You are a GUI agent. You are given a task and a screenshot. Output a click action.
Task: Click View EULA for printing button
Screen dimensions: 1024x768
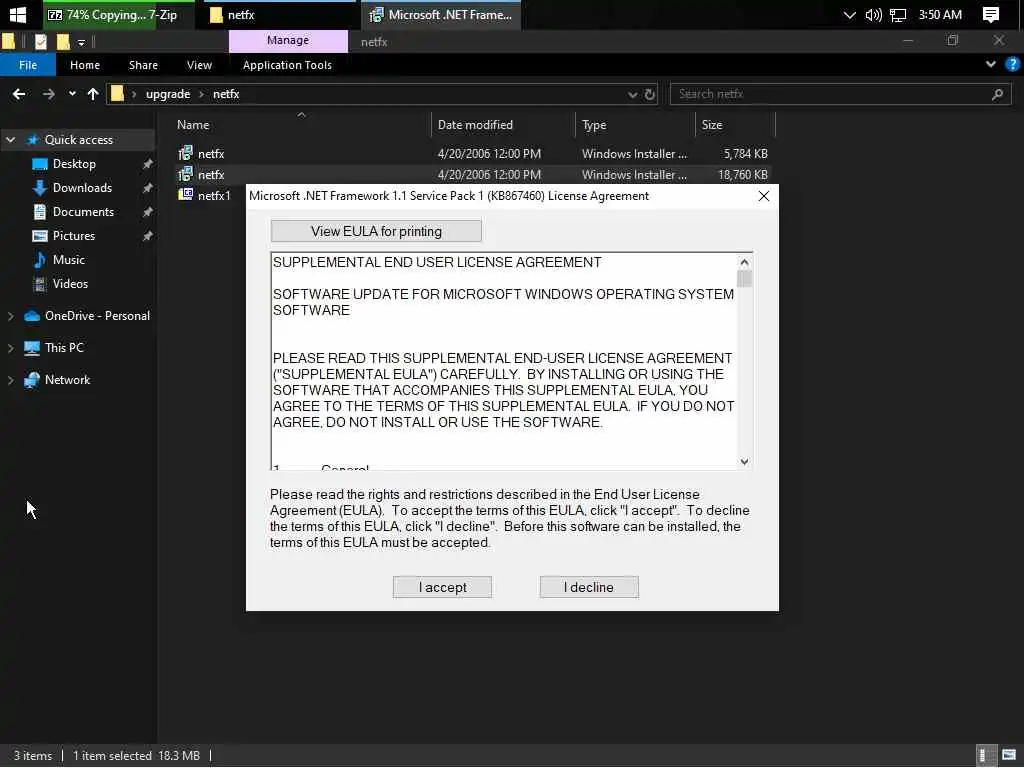click(376, 231)
